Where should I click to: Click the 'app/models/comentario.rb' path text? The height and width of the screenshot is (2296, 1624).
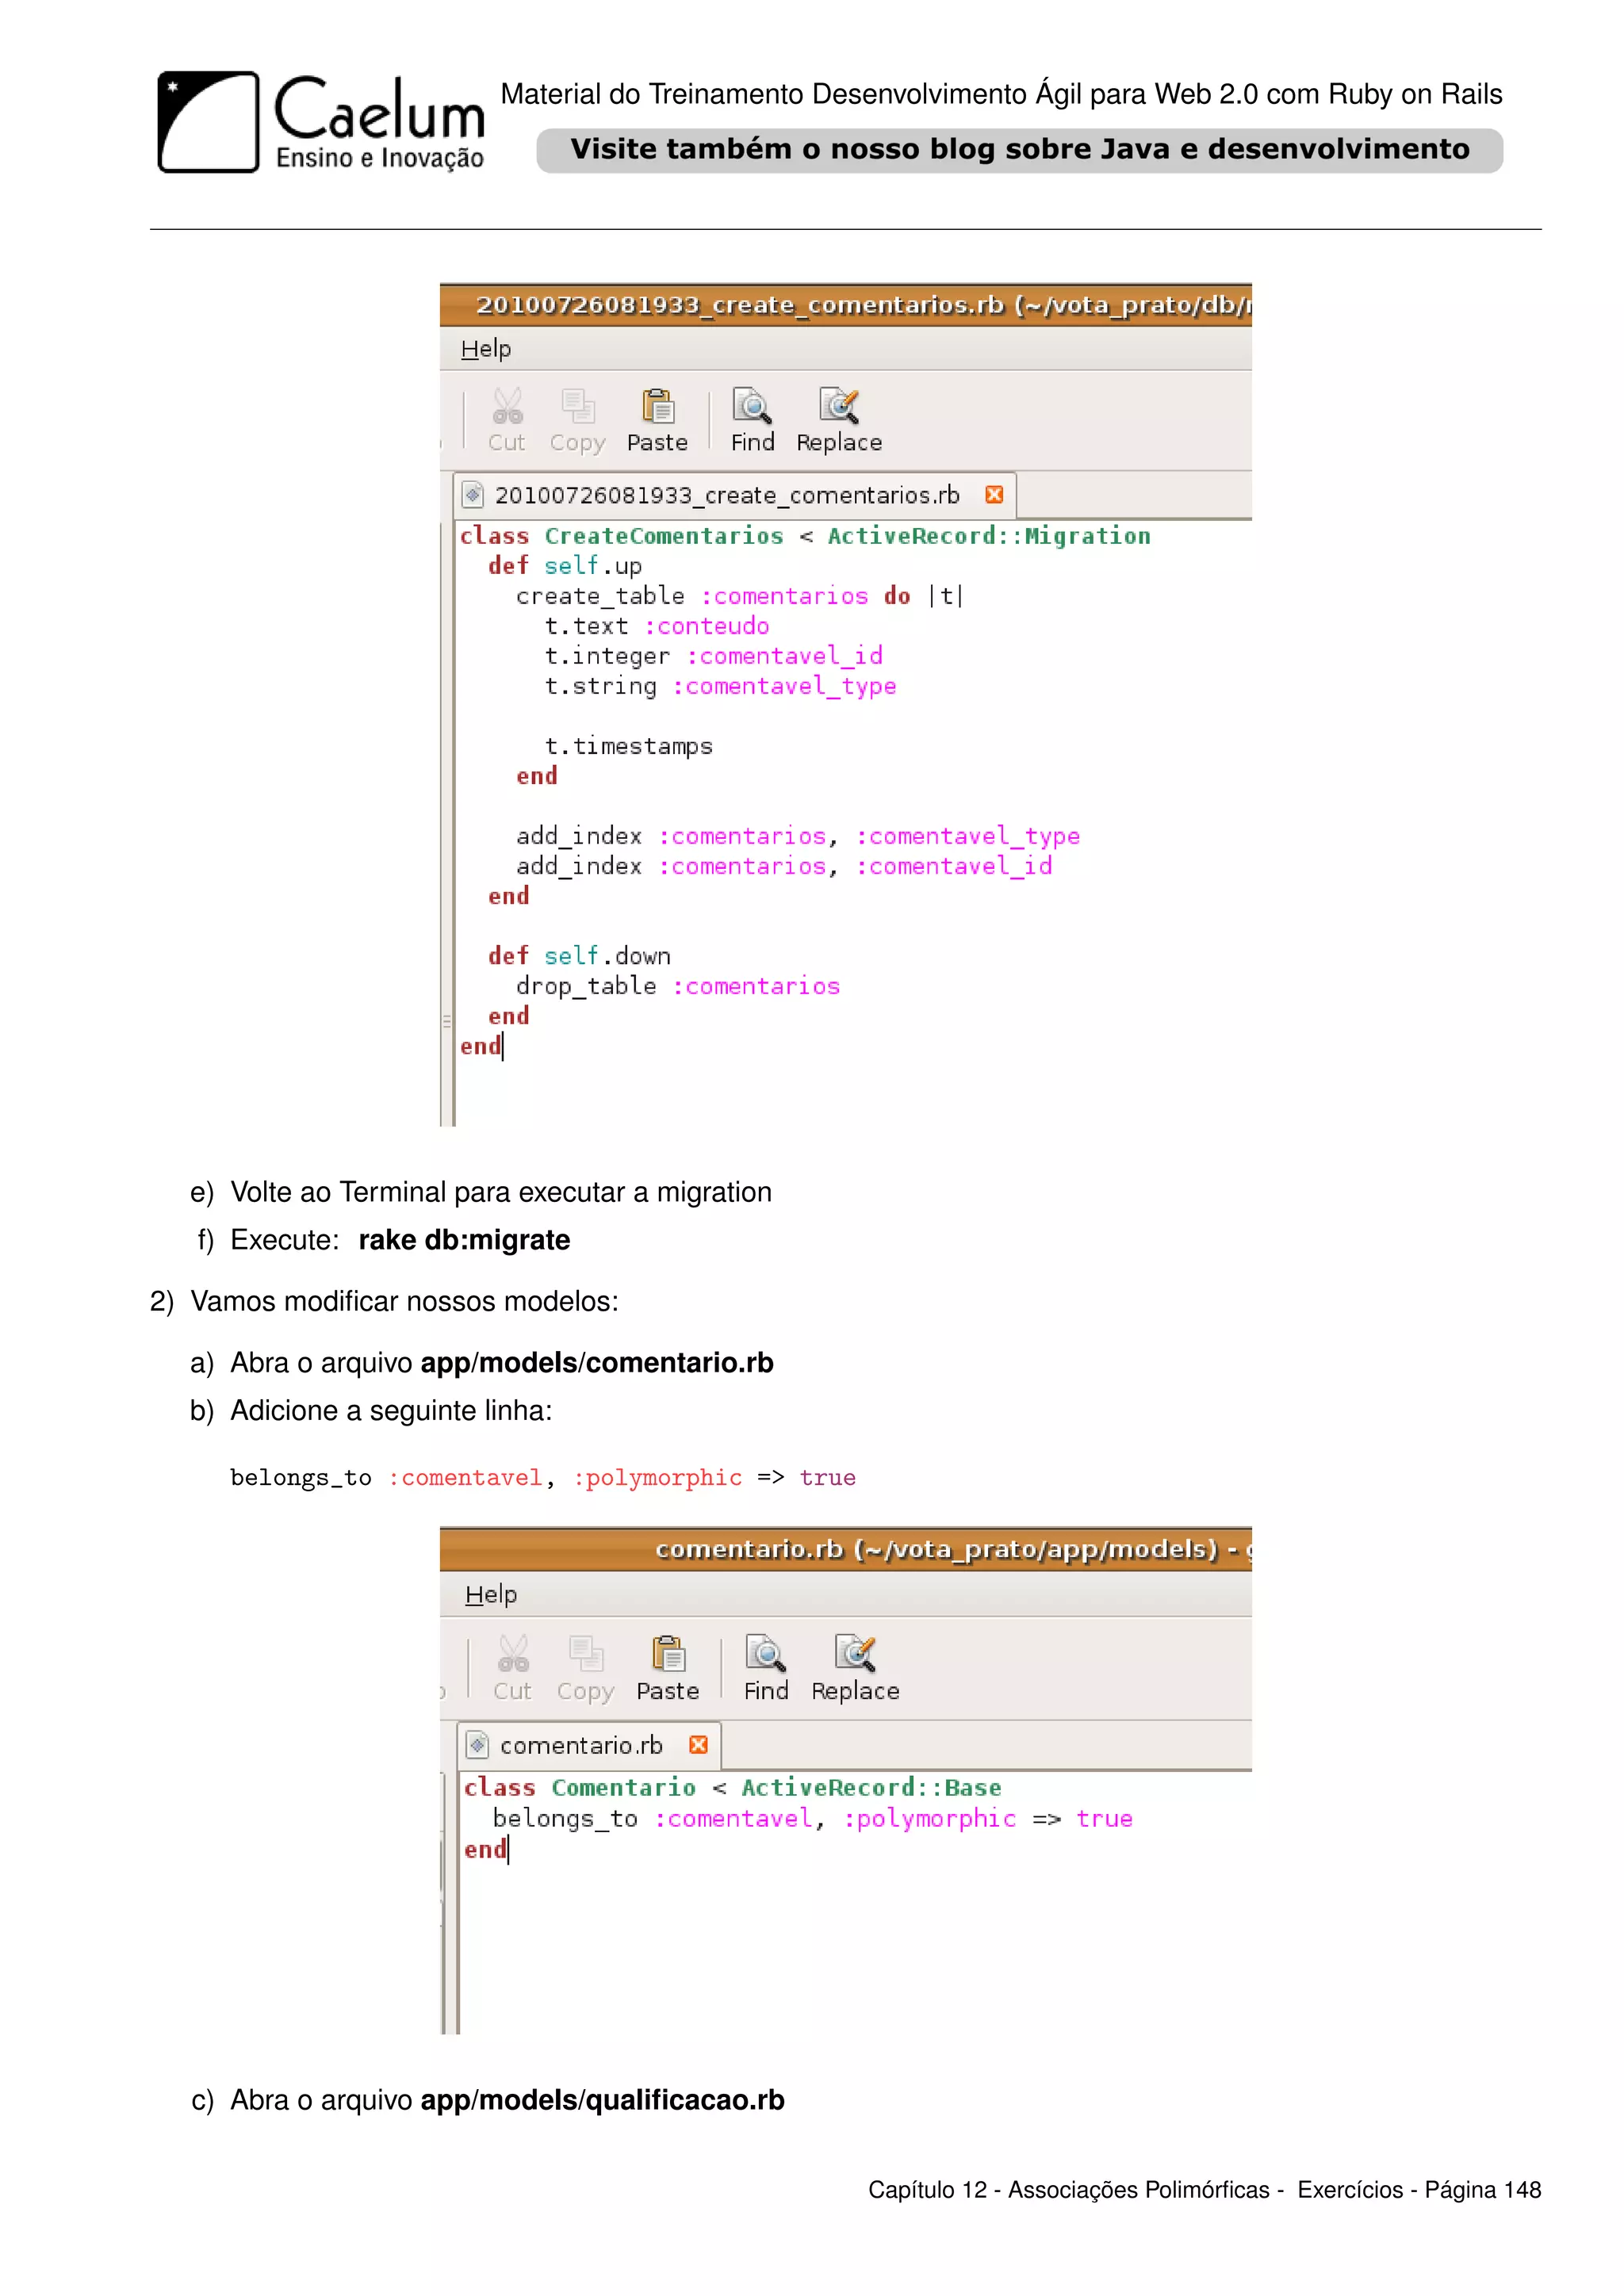[597, 1363]
